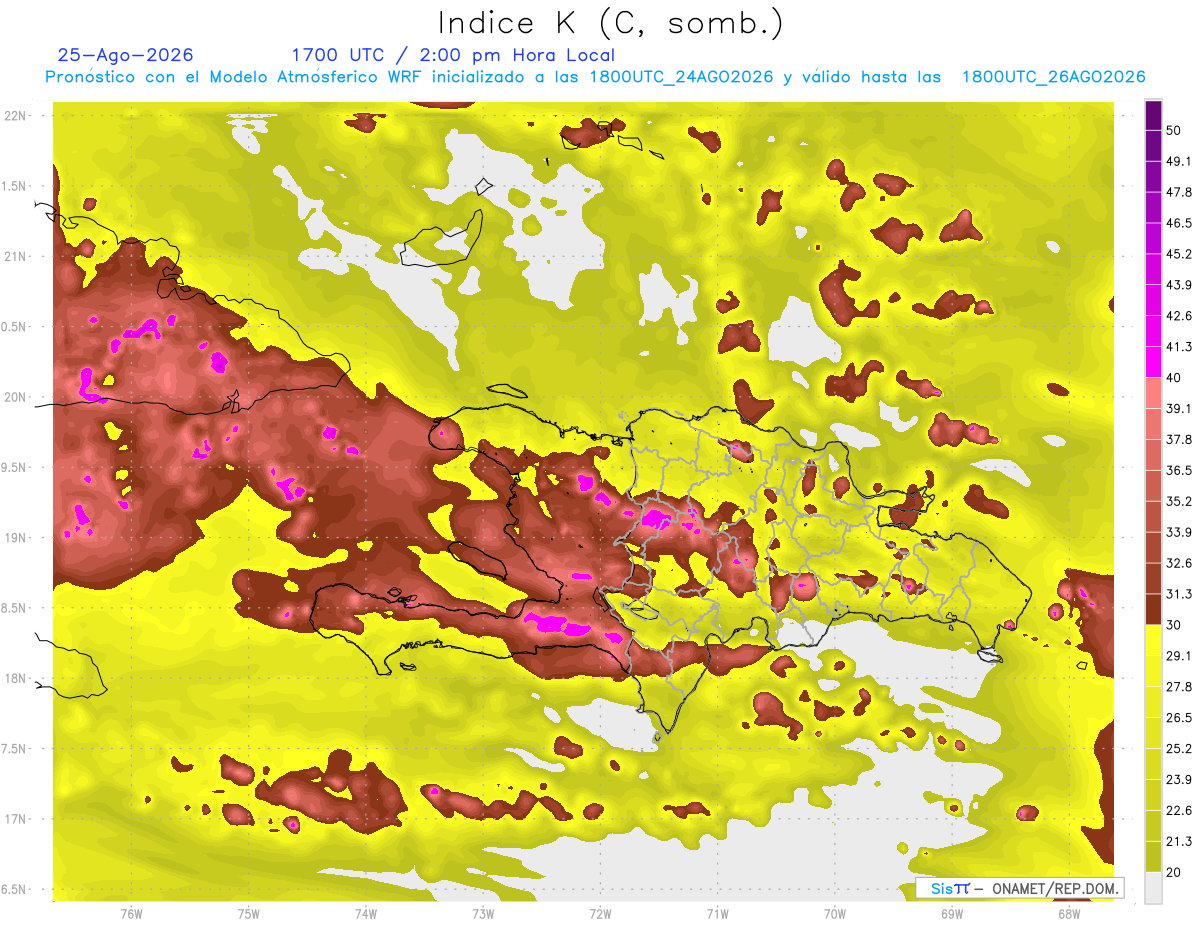1200x927 pixels.
Task: Select colorbar value "36.5"
Action: [x=1180, y=470]
